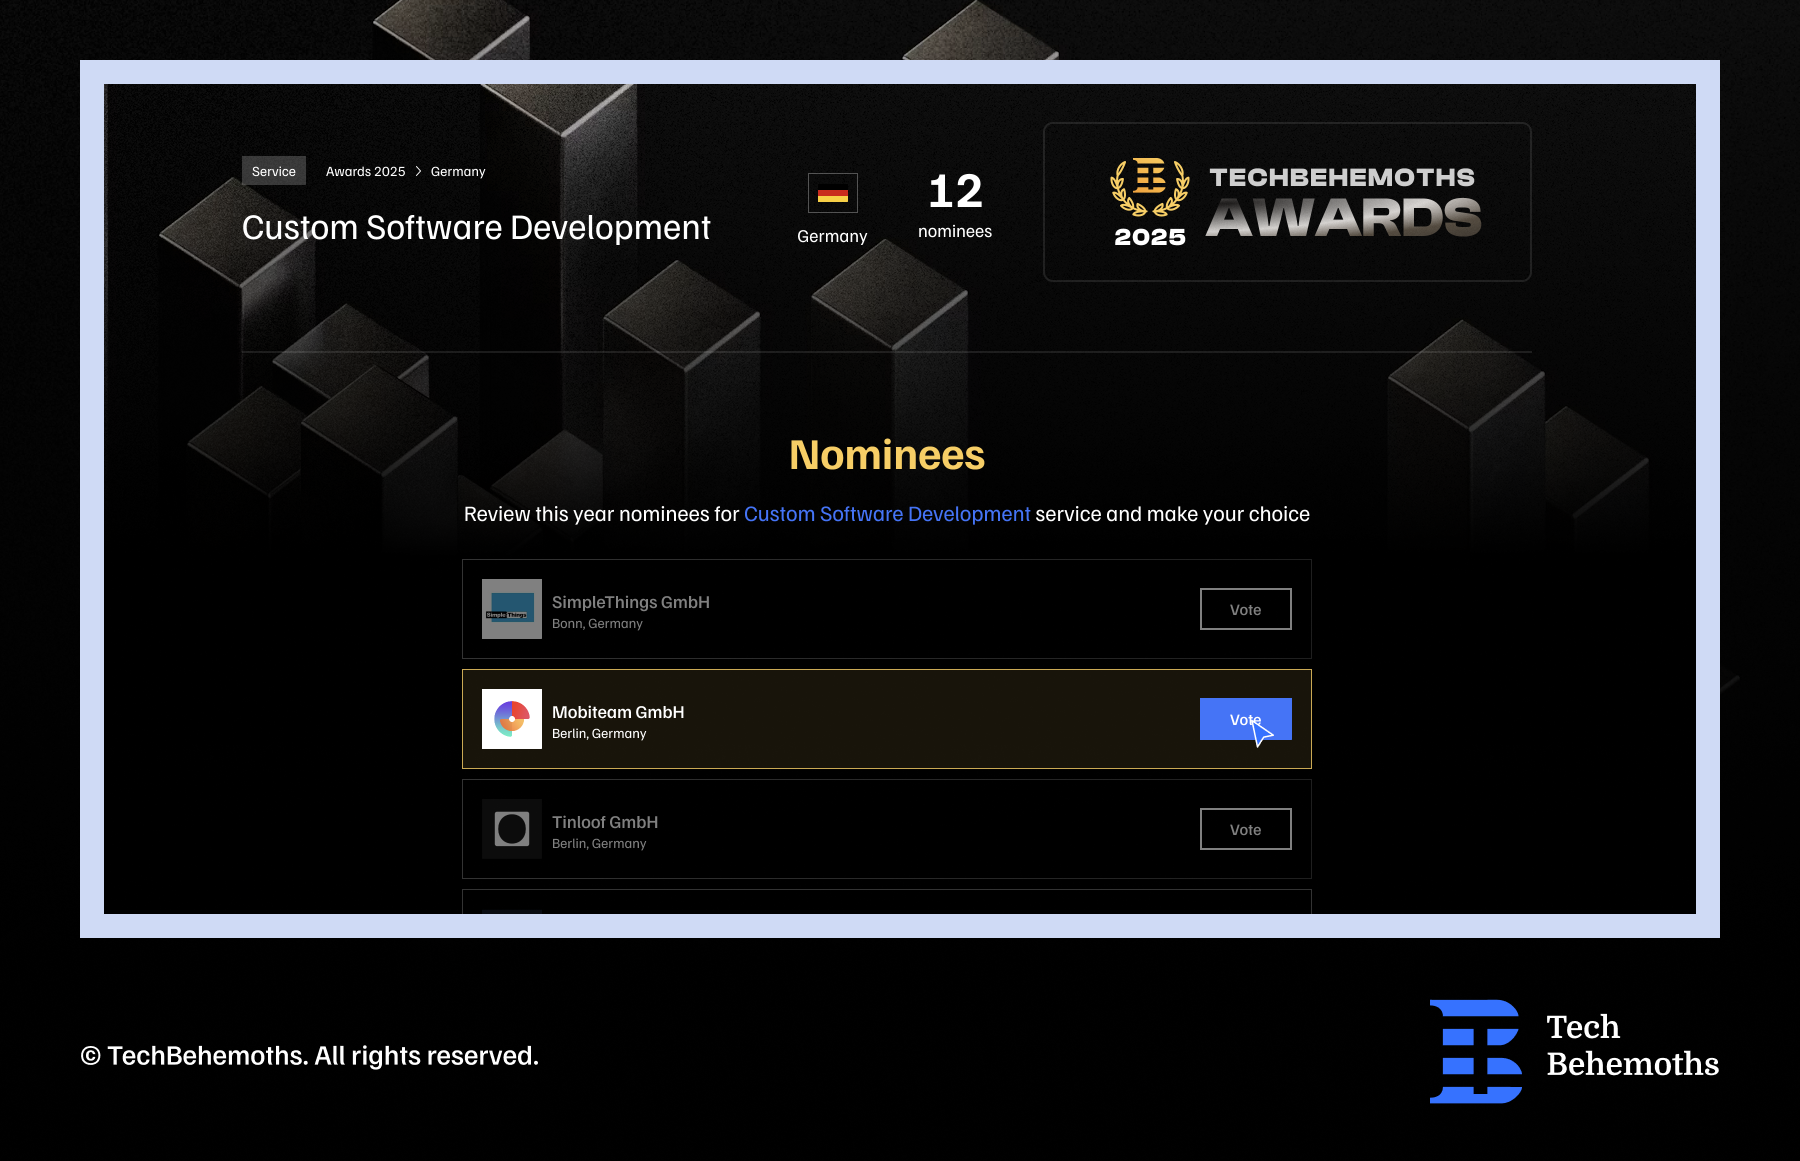Click the Tech Behemoths wordmark text

point(1631,1045)
